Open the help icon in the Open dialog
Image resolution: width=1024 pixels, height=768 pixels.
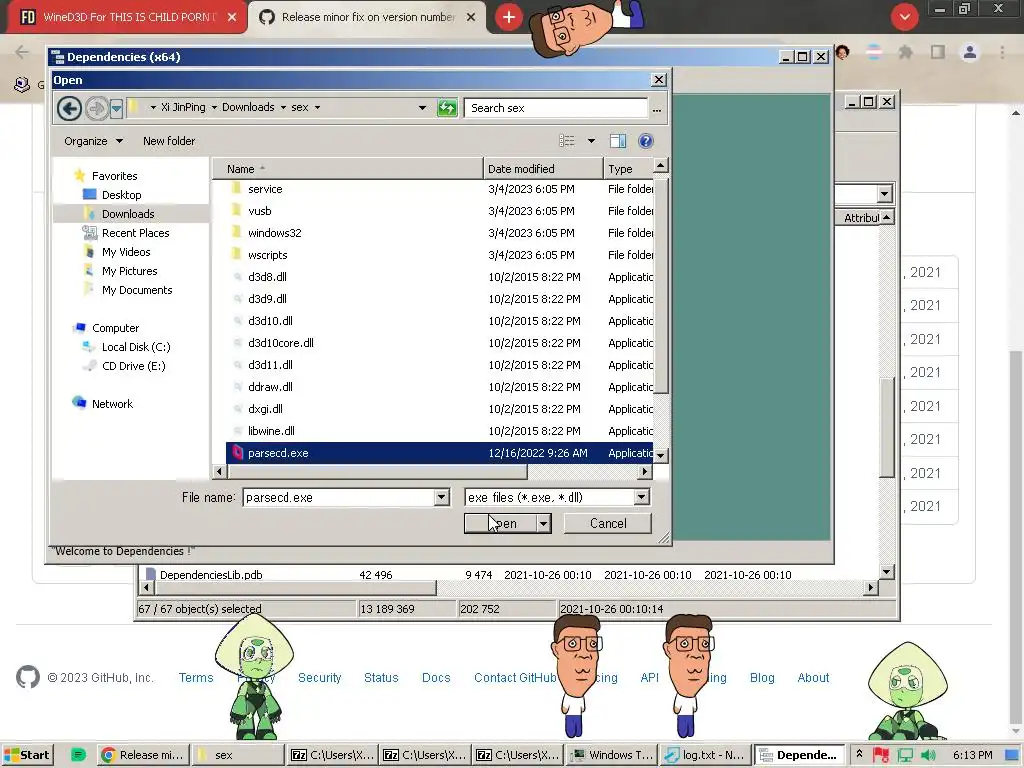tap(646, 141)
